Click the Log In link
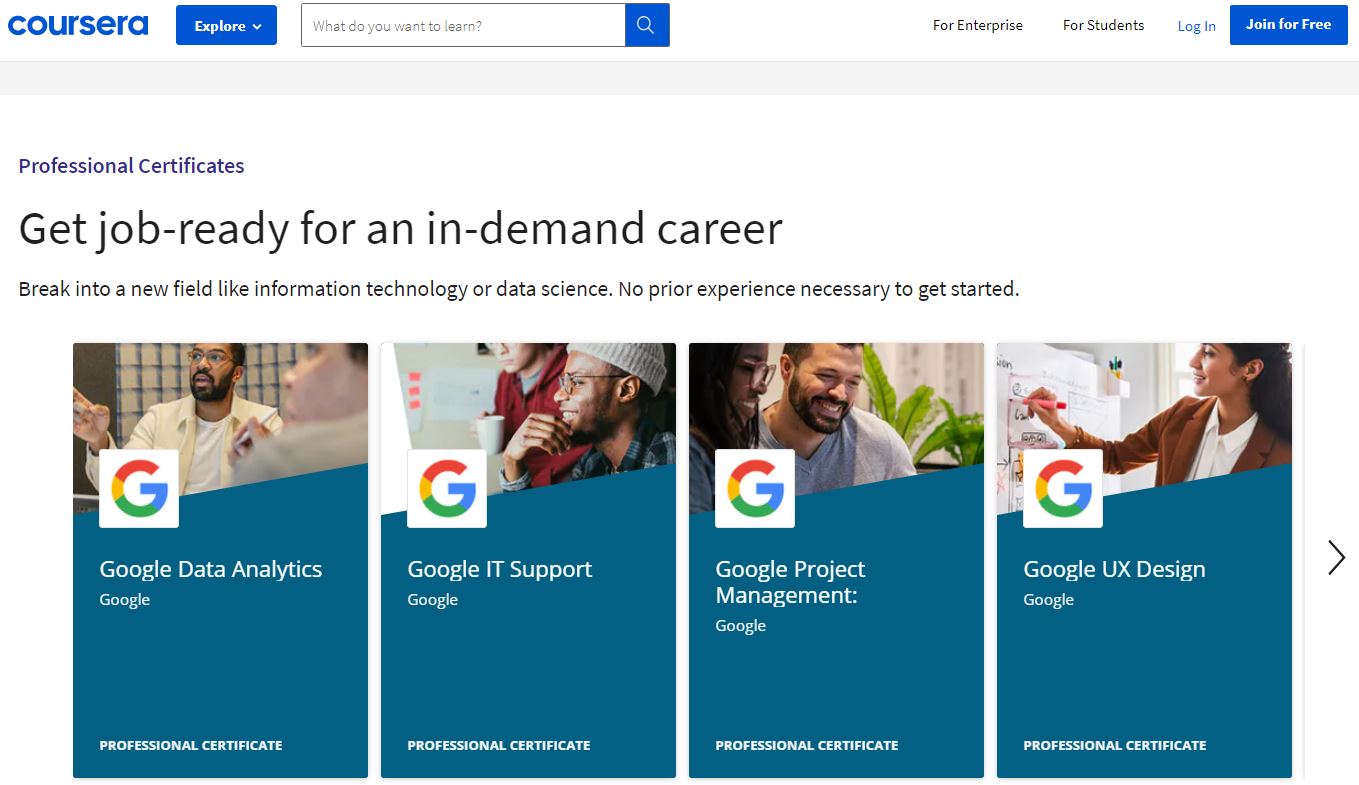The width and height of the screenshot is (1359, 785). [x=1196, y=26]
